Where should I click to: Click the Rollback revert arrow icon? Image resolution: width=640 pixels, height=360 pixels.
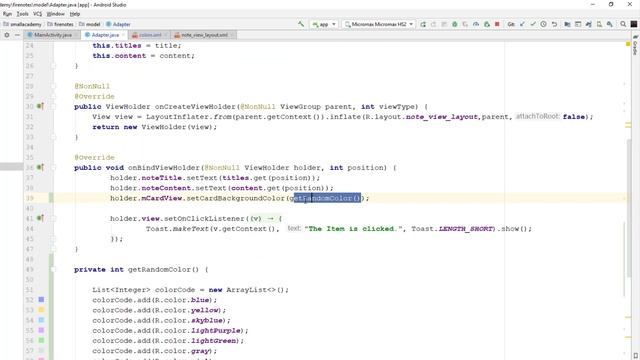click(554, 24)
